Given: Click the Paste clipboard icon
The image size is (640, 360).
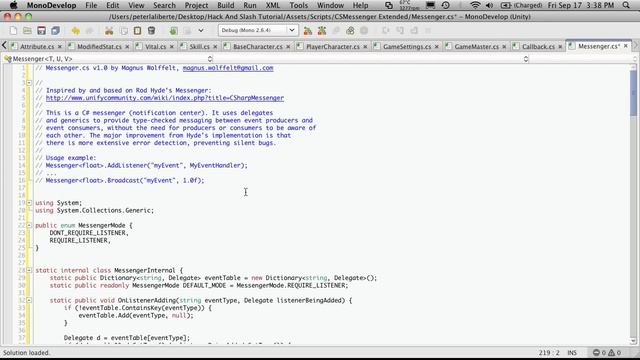Looking at the screenshot, I should click(138, 31).
